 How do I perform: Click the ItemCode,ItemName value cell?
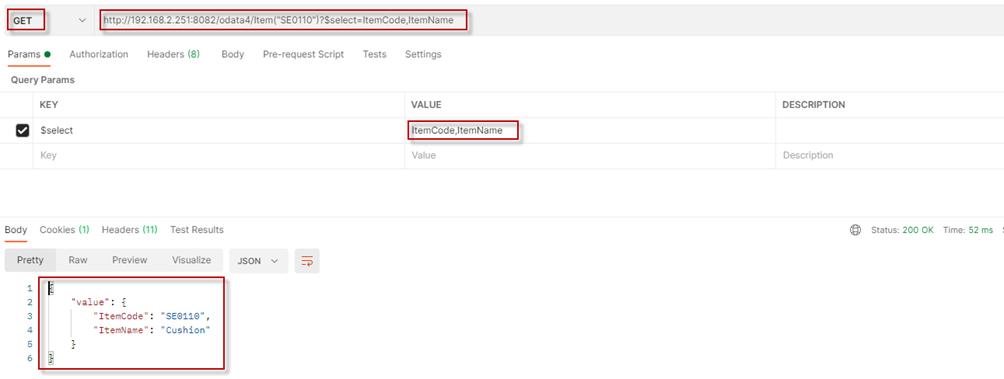590,131
